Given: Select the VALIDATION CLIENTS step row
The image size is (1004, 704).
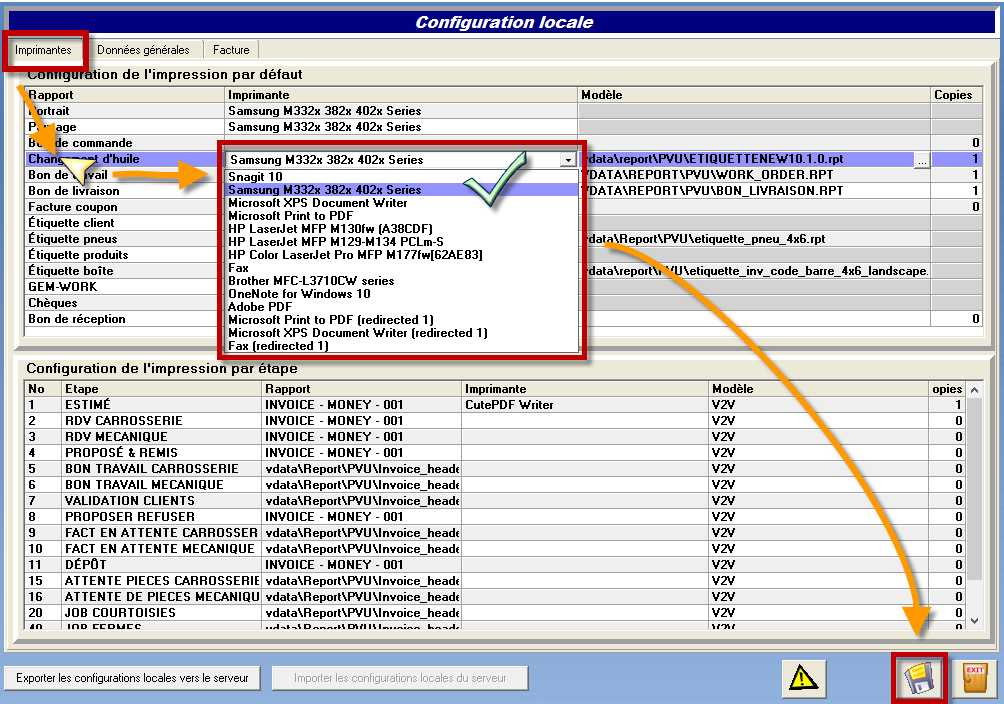Looking at the screenshot, I should (x=495, y=501).
